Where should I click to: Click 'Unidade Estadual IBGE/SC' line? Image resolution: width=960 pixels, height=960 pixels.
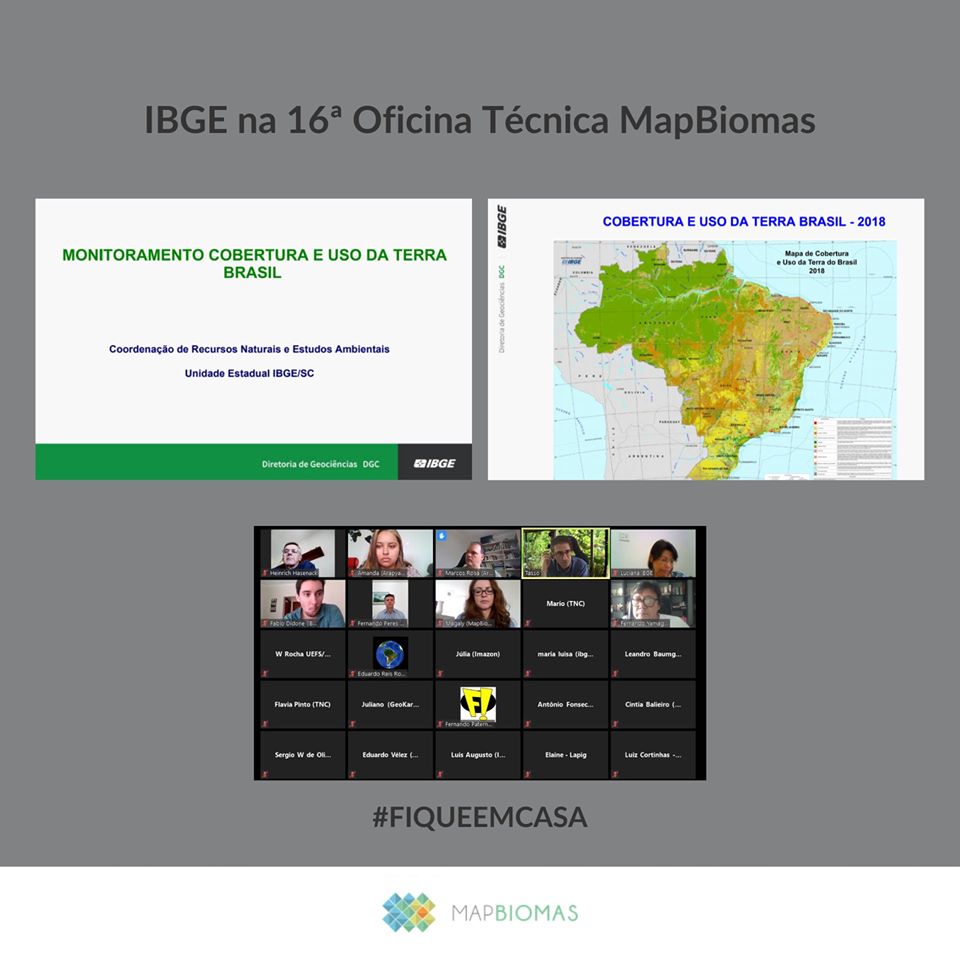pyautogui.click(x=249, y=373)
